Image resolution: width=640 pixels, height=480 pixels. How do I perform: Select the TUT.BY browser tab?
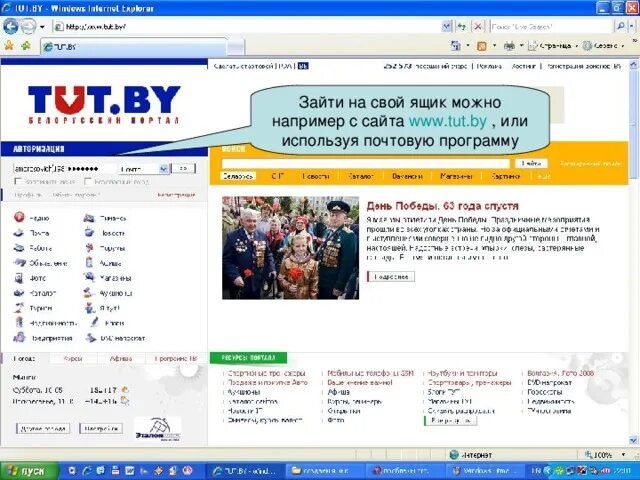[x=133, y=47]
